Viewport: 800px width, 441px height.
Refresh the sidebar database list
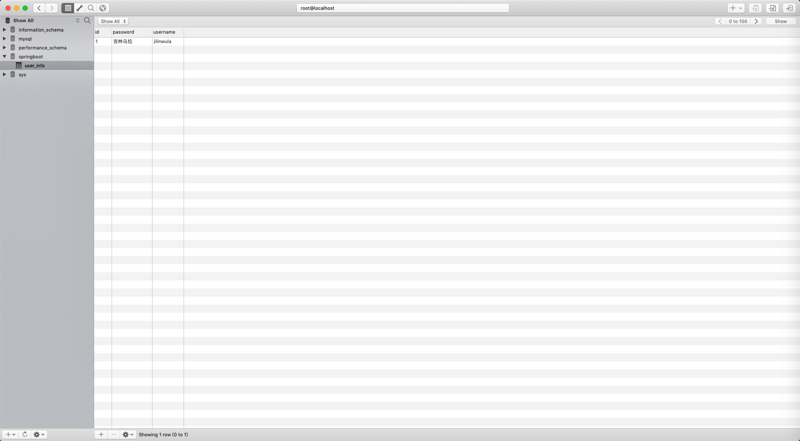[24, 434]
